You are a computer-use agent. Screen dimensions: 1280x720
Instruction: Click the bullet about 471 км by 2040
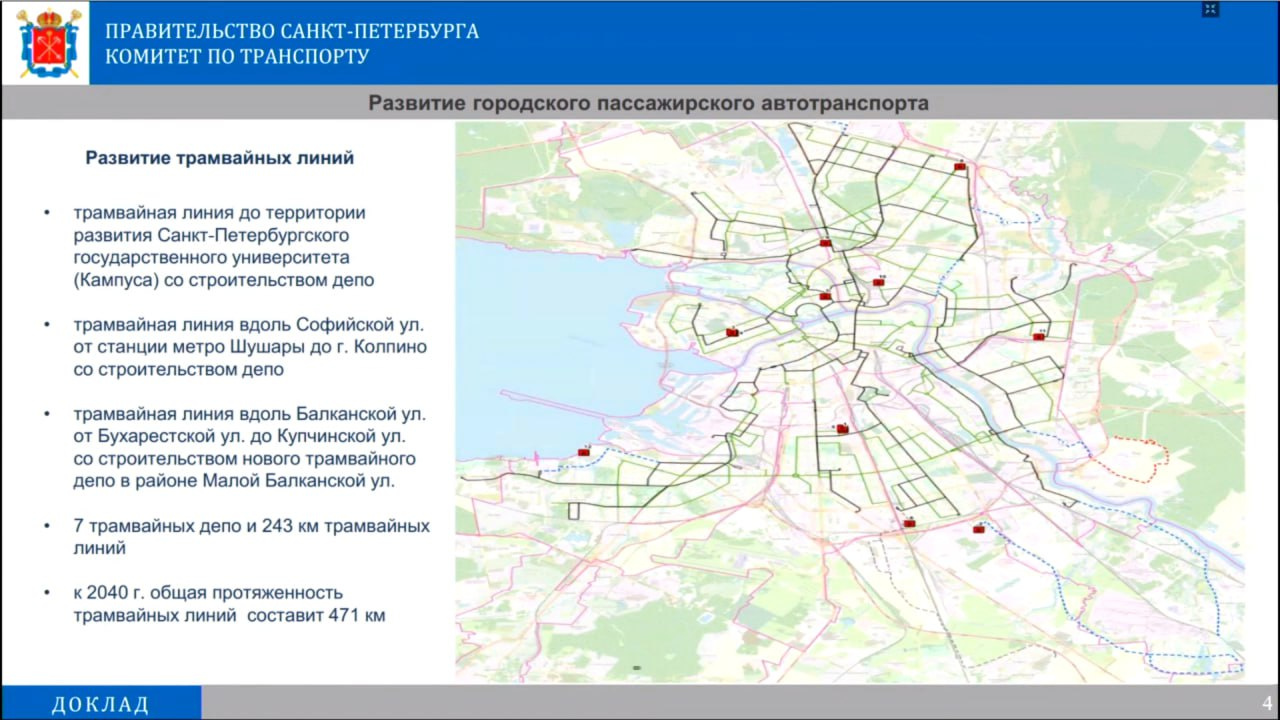point(228,604)
